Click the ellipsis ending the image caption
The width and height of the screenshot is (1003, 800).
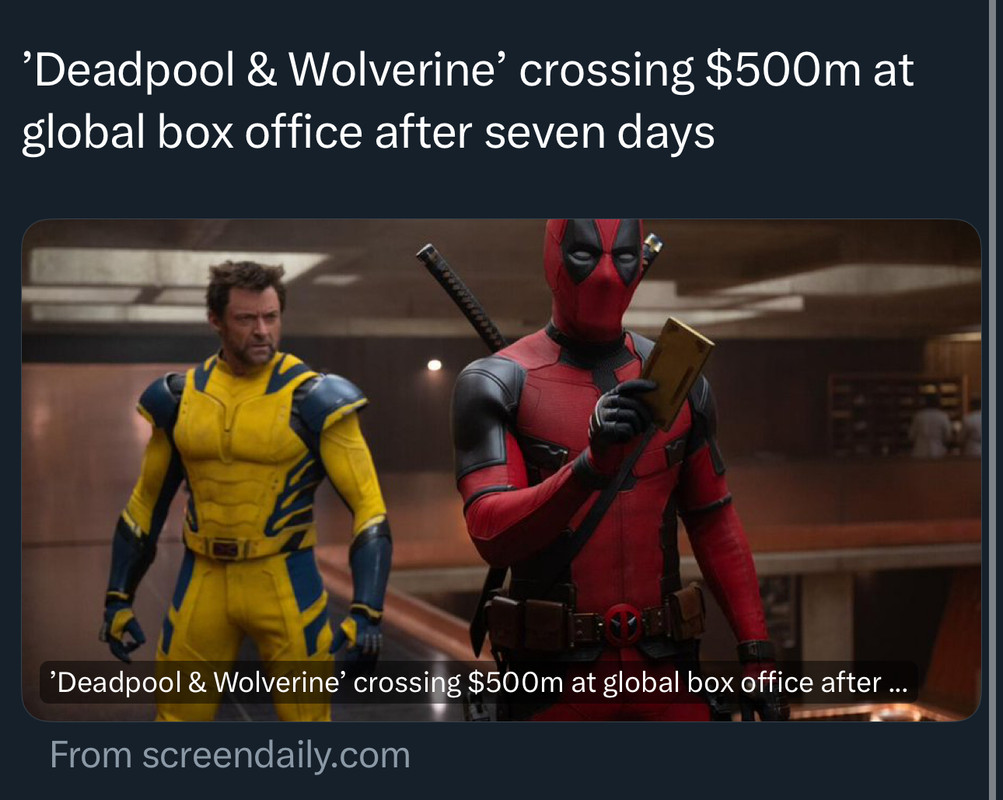[898, 686]
